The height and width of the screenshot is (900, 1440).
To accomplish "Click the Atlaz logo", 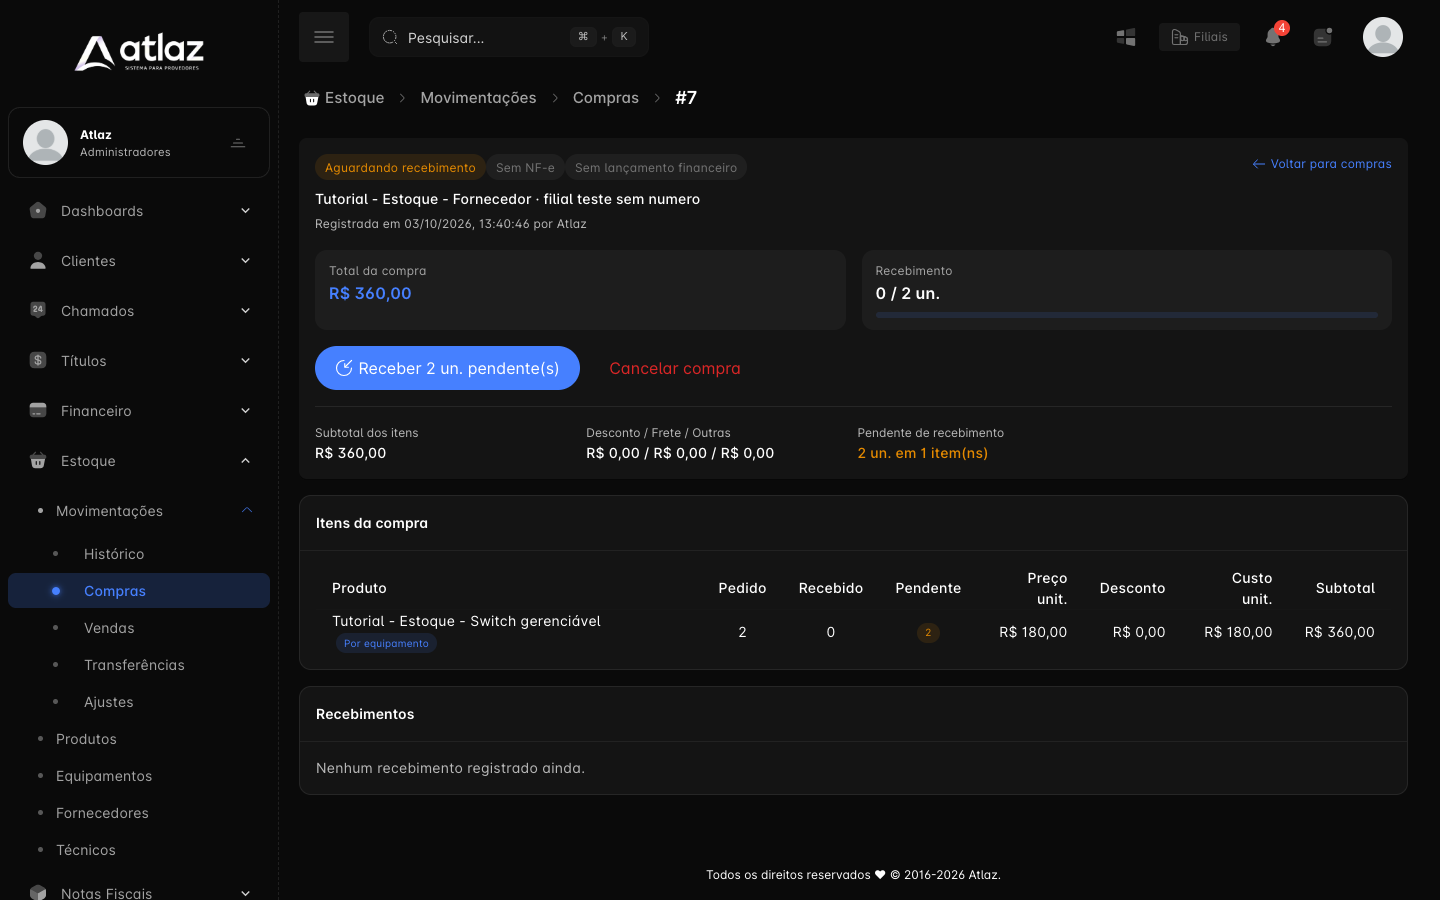I will point(139,53).
